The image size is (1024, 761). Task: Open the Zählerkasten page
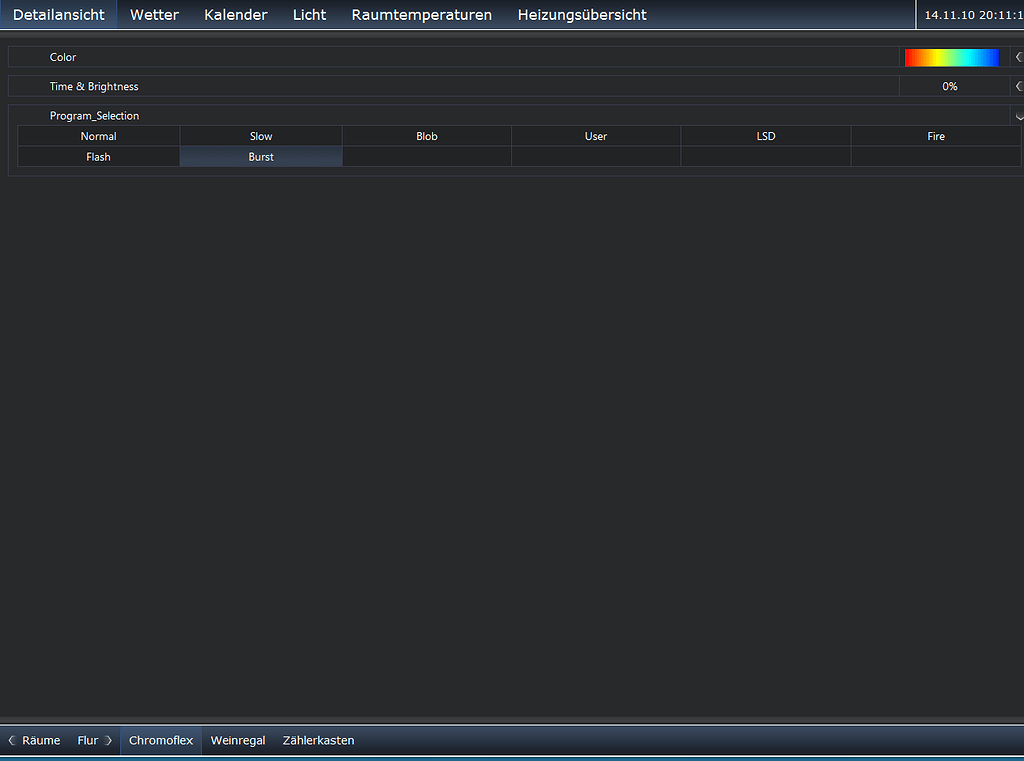pyautogui.click(x=318, y=740)
